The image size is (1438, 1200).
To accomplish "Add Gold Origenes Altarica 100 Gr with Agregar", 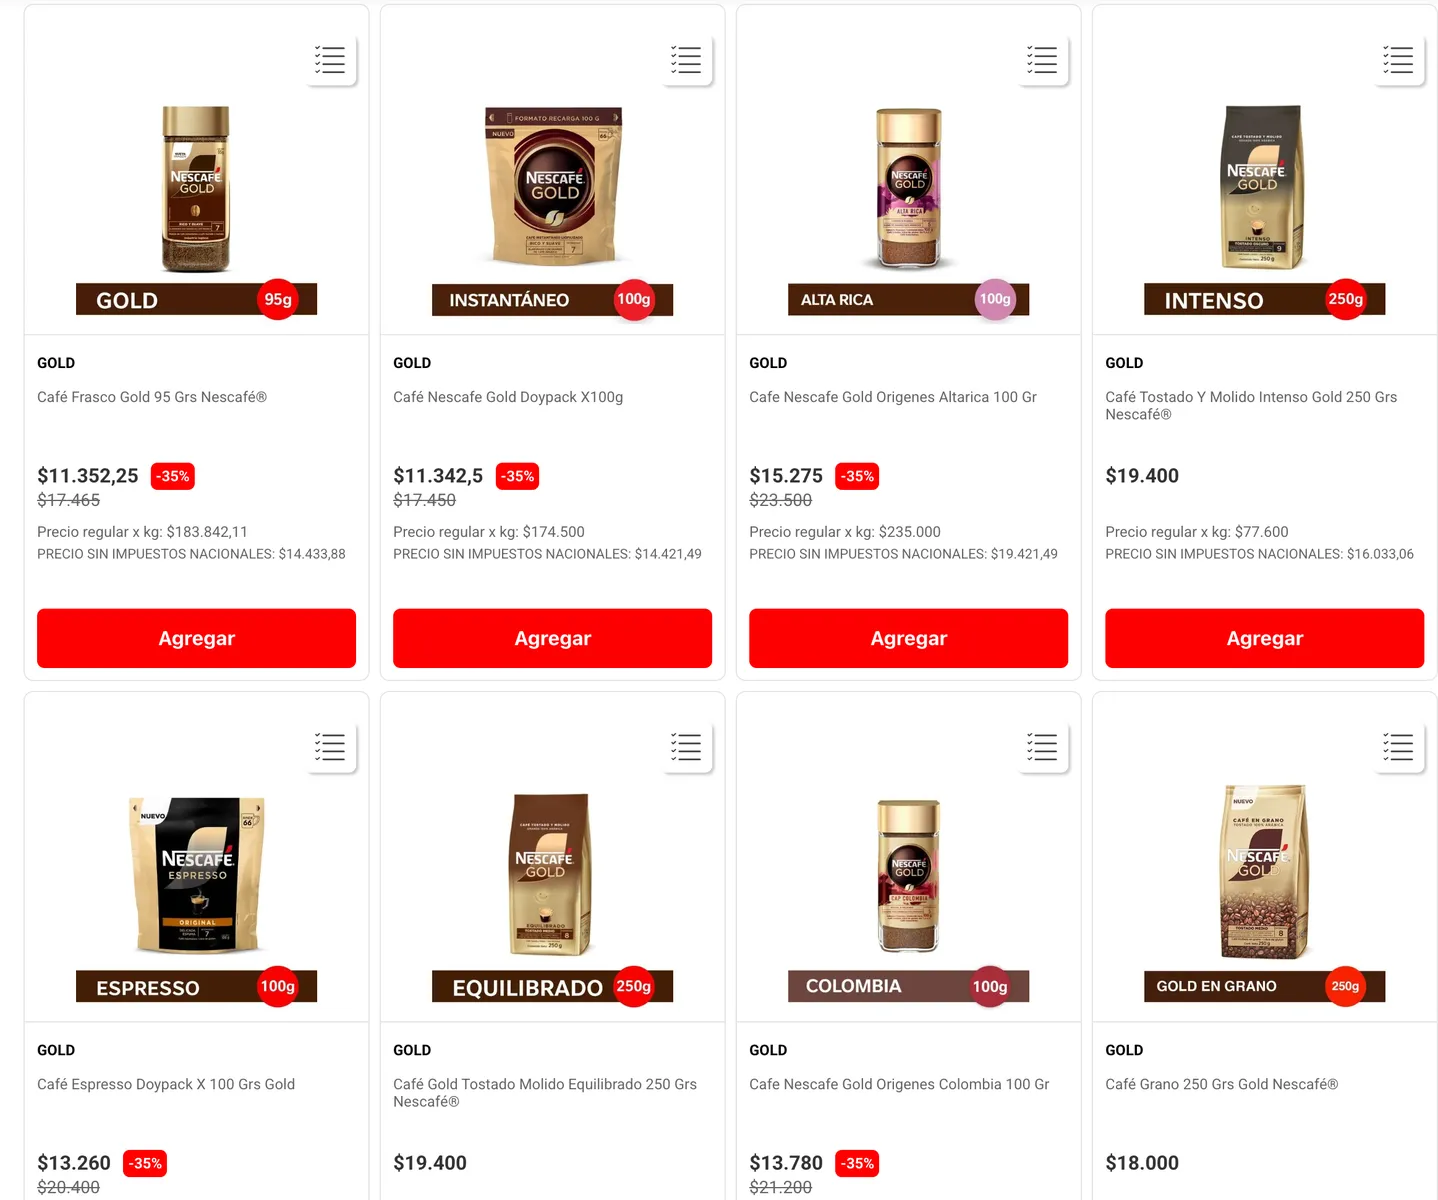I will point(908,638).
